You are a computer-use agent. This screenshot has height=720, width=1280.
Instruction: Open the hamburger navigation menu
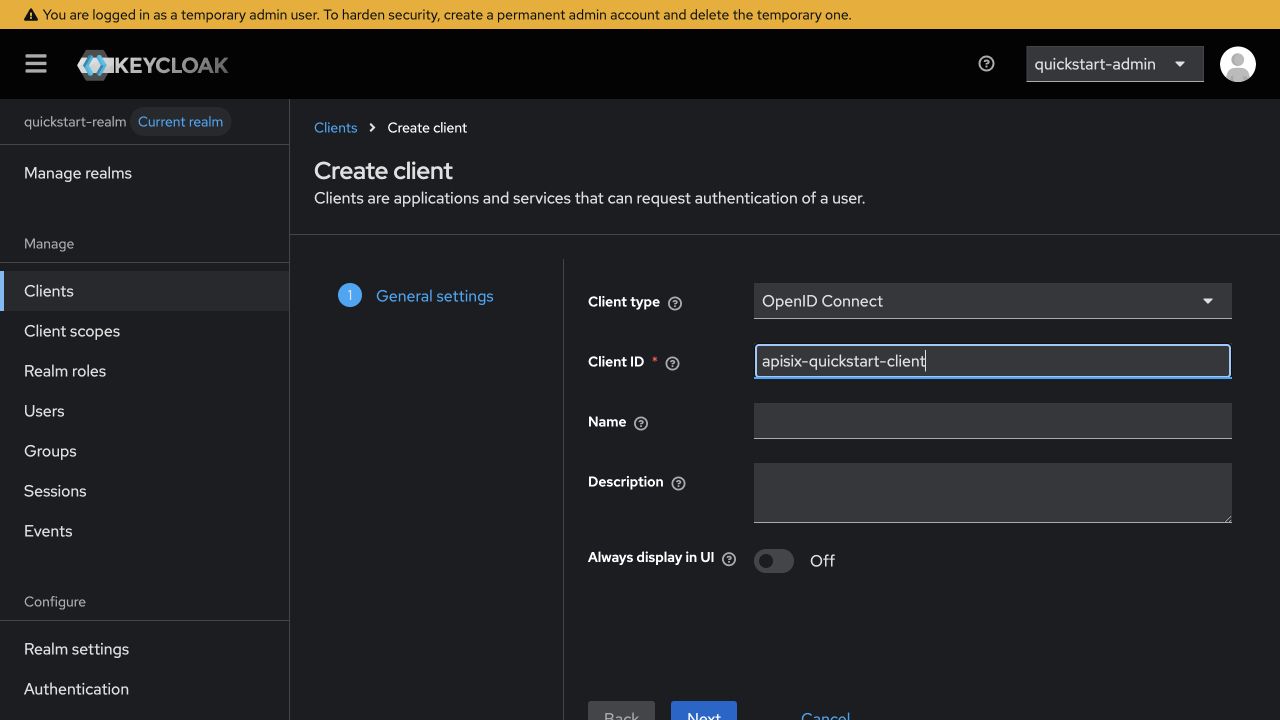pyautogui.click(x=36, y=64)
